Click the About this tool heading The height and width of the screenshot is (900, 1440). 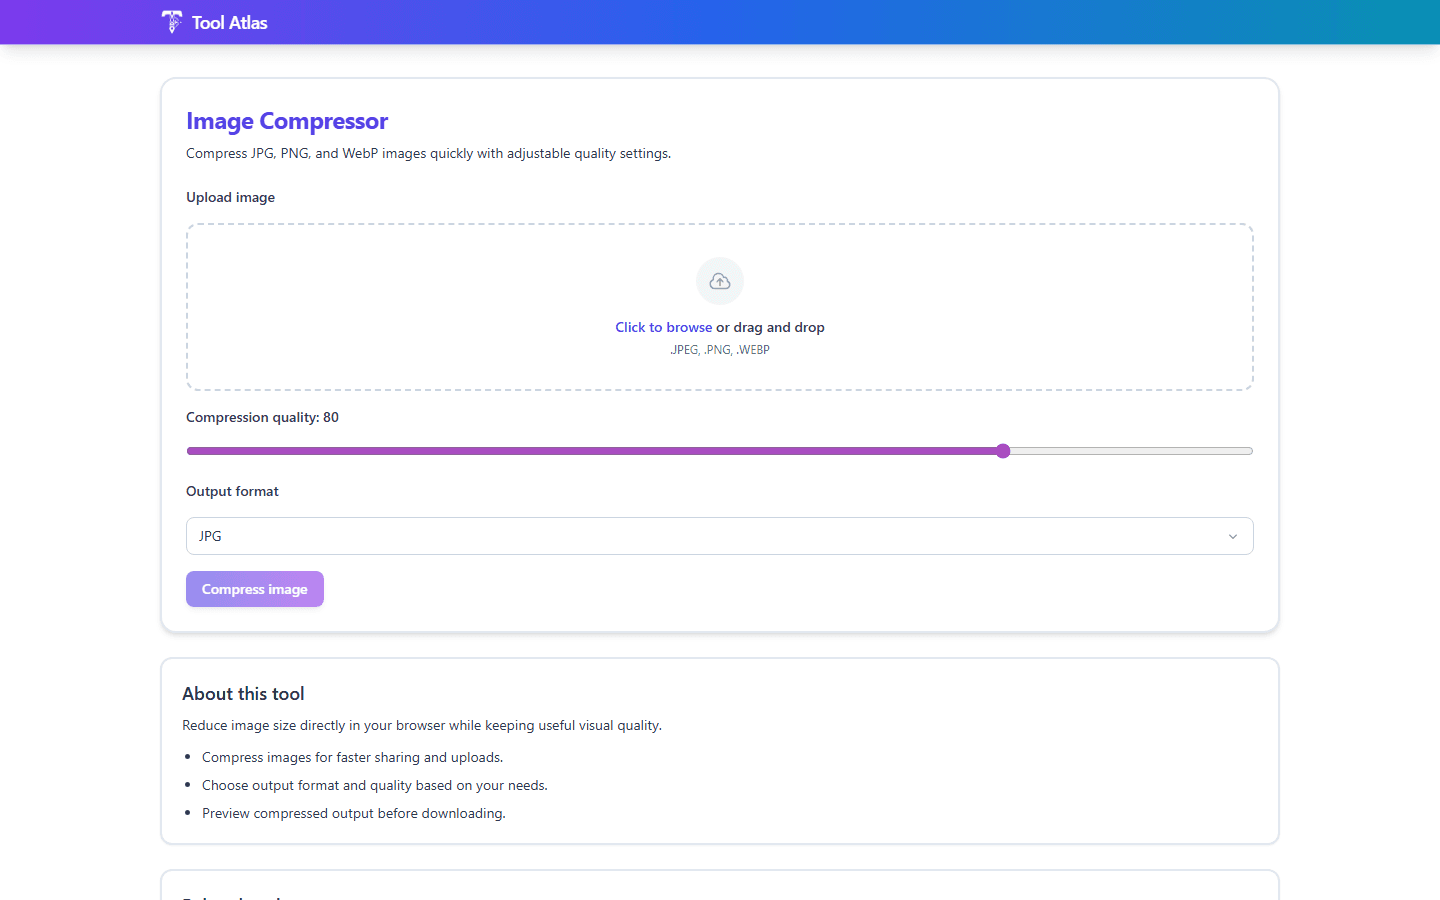click(x=243, y=693)
